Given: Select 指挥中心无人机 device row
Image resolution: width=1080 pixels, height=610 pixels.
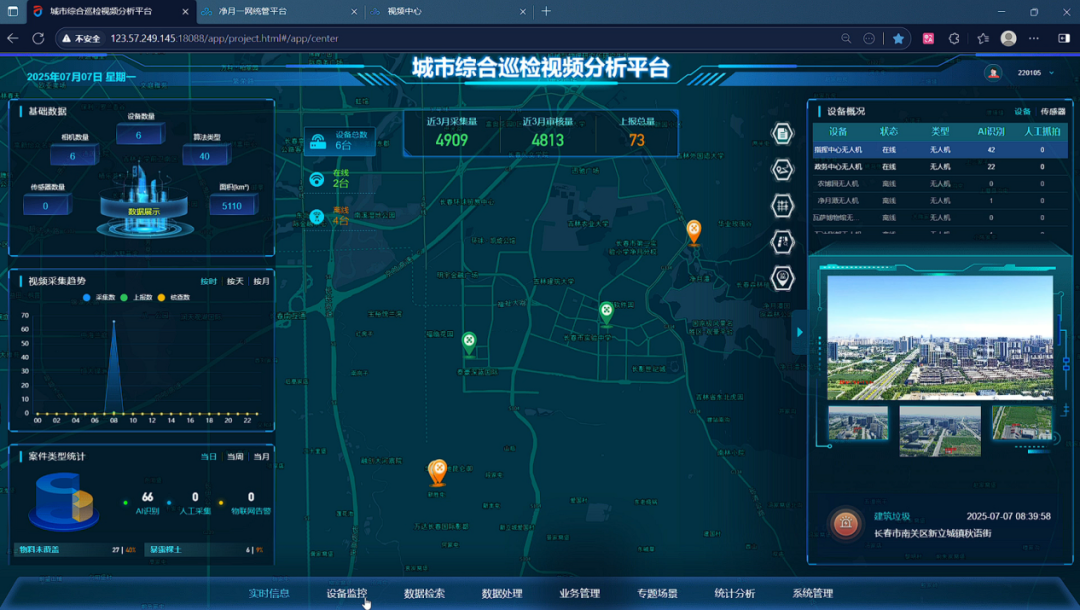Looking at the screenshot, I should 940,149.
